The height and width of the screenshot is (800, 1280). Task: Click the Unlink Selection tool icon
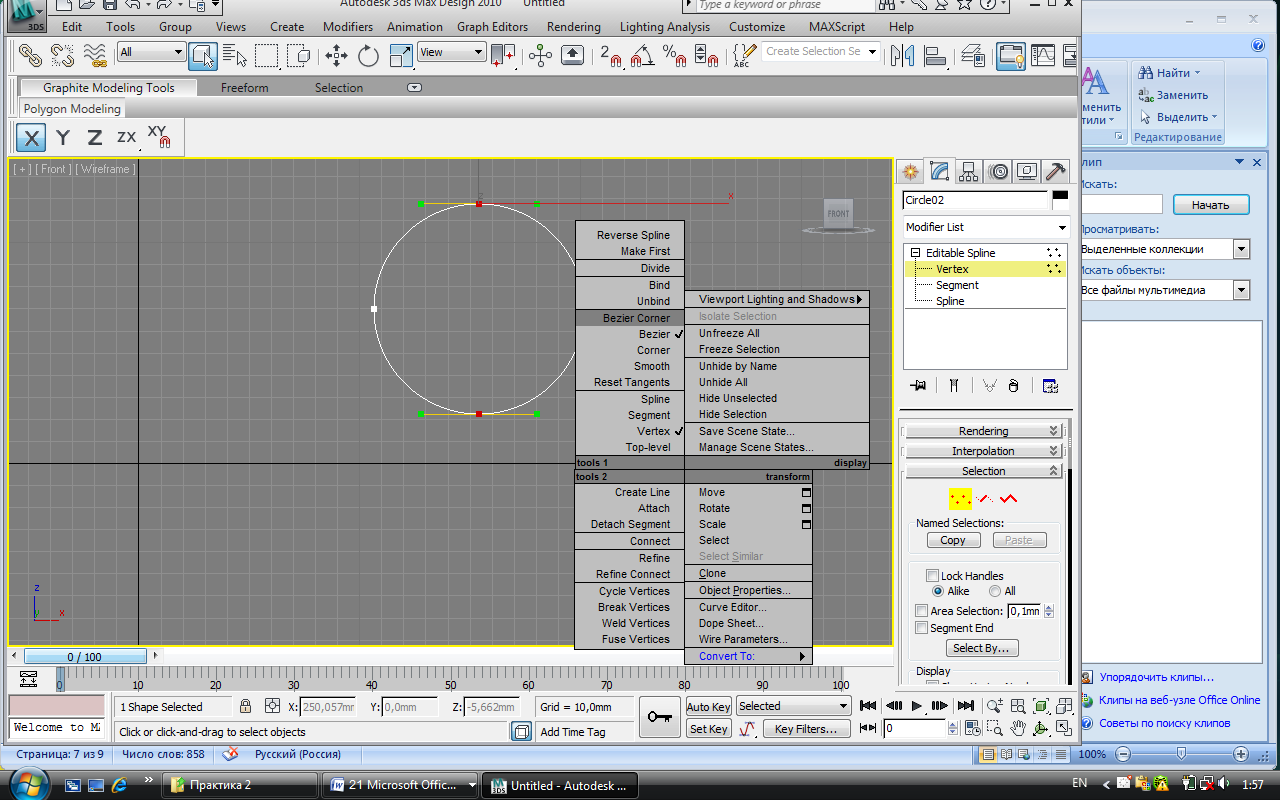pos(63,55)
